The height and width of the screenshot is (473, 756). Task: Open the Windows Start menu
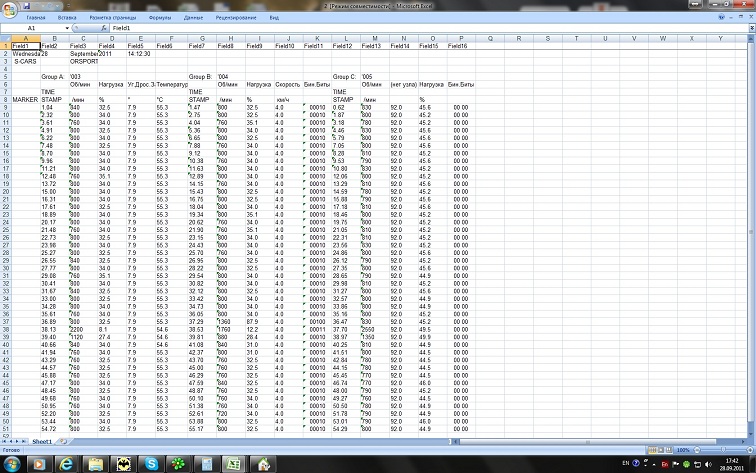tap(12, 464)
